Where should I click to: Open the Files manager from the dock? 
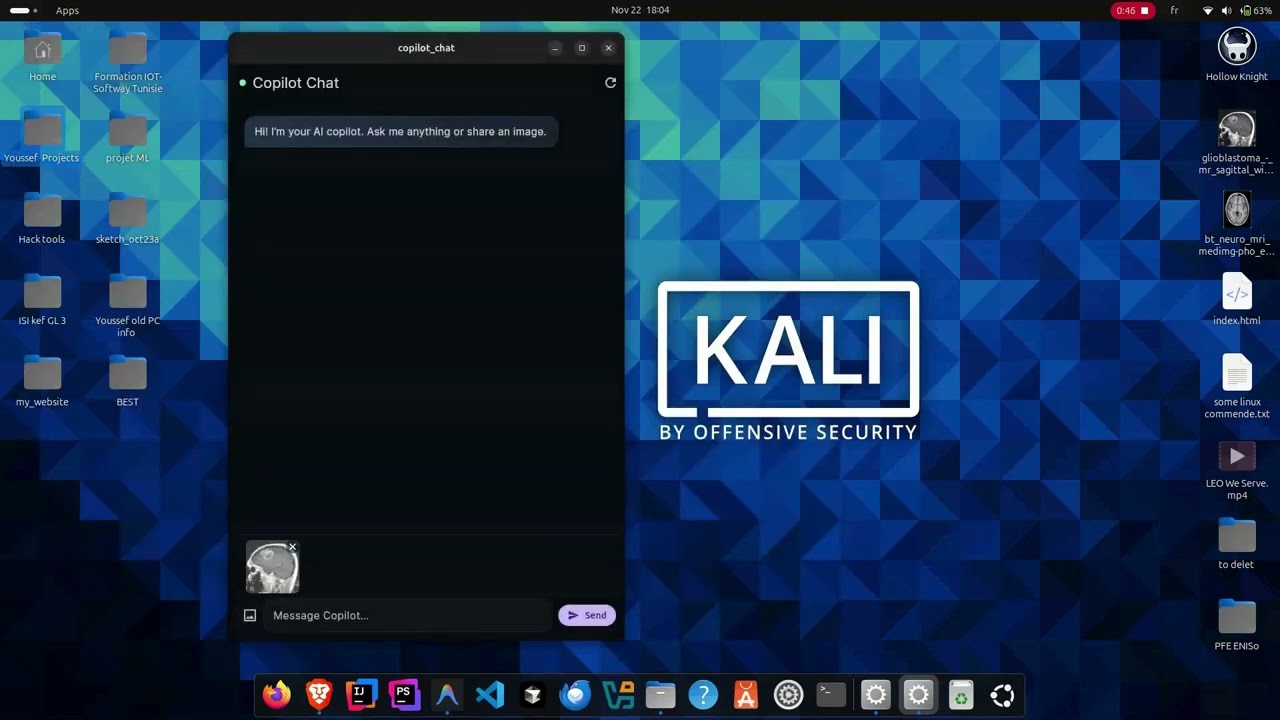660,695
